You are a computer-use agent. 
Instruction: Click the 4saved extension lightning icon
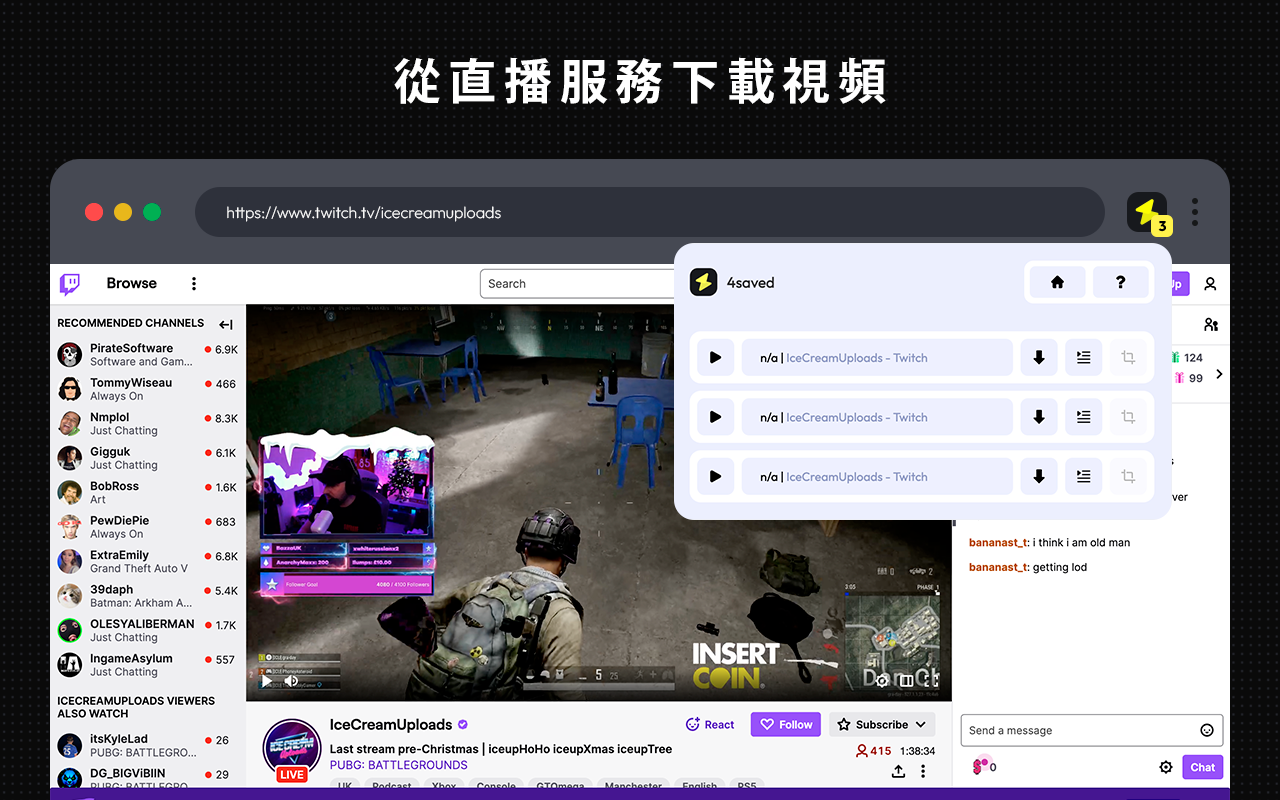coord(1147,212)
